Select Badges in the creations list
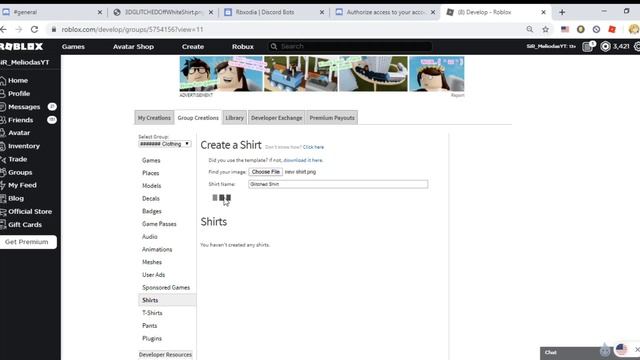The image size is (640, 360). (x=152, y=211)
